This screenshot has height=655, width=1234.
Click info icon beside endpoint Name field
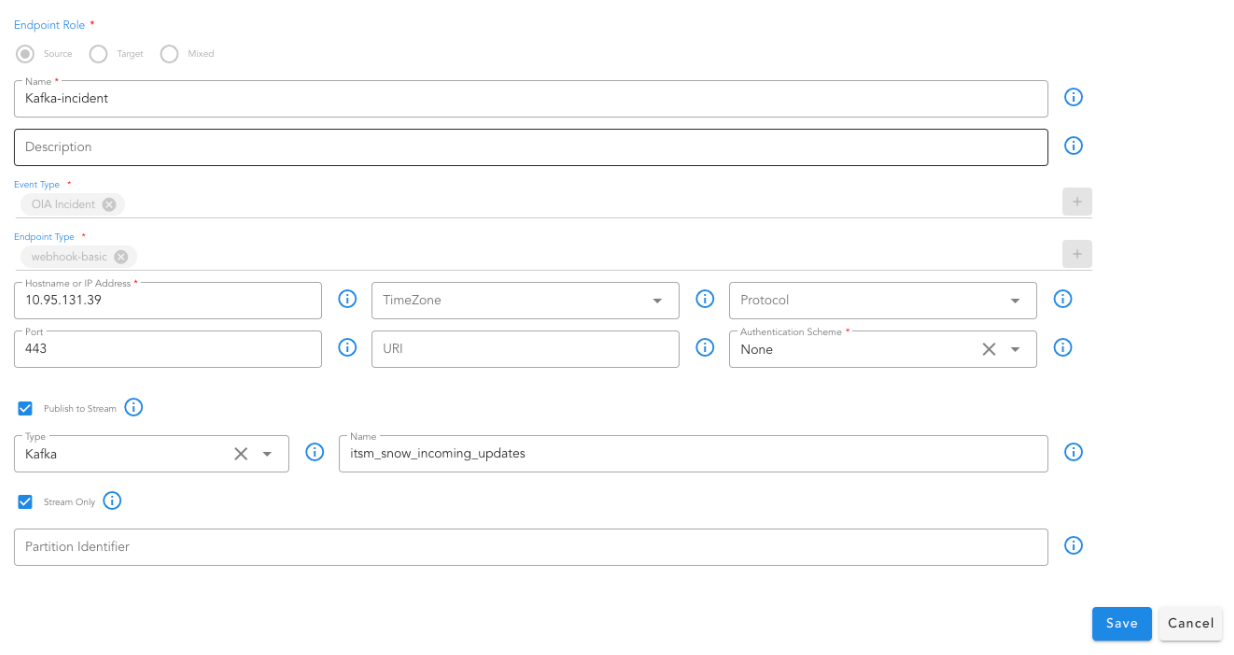[x=1073, y=97]
